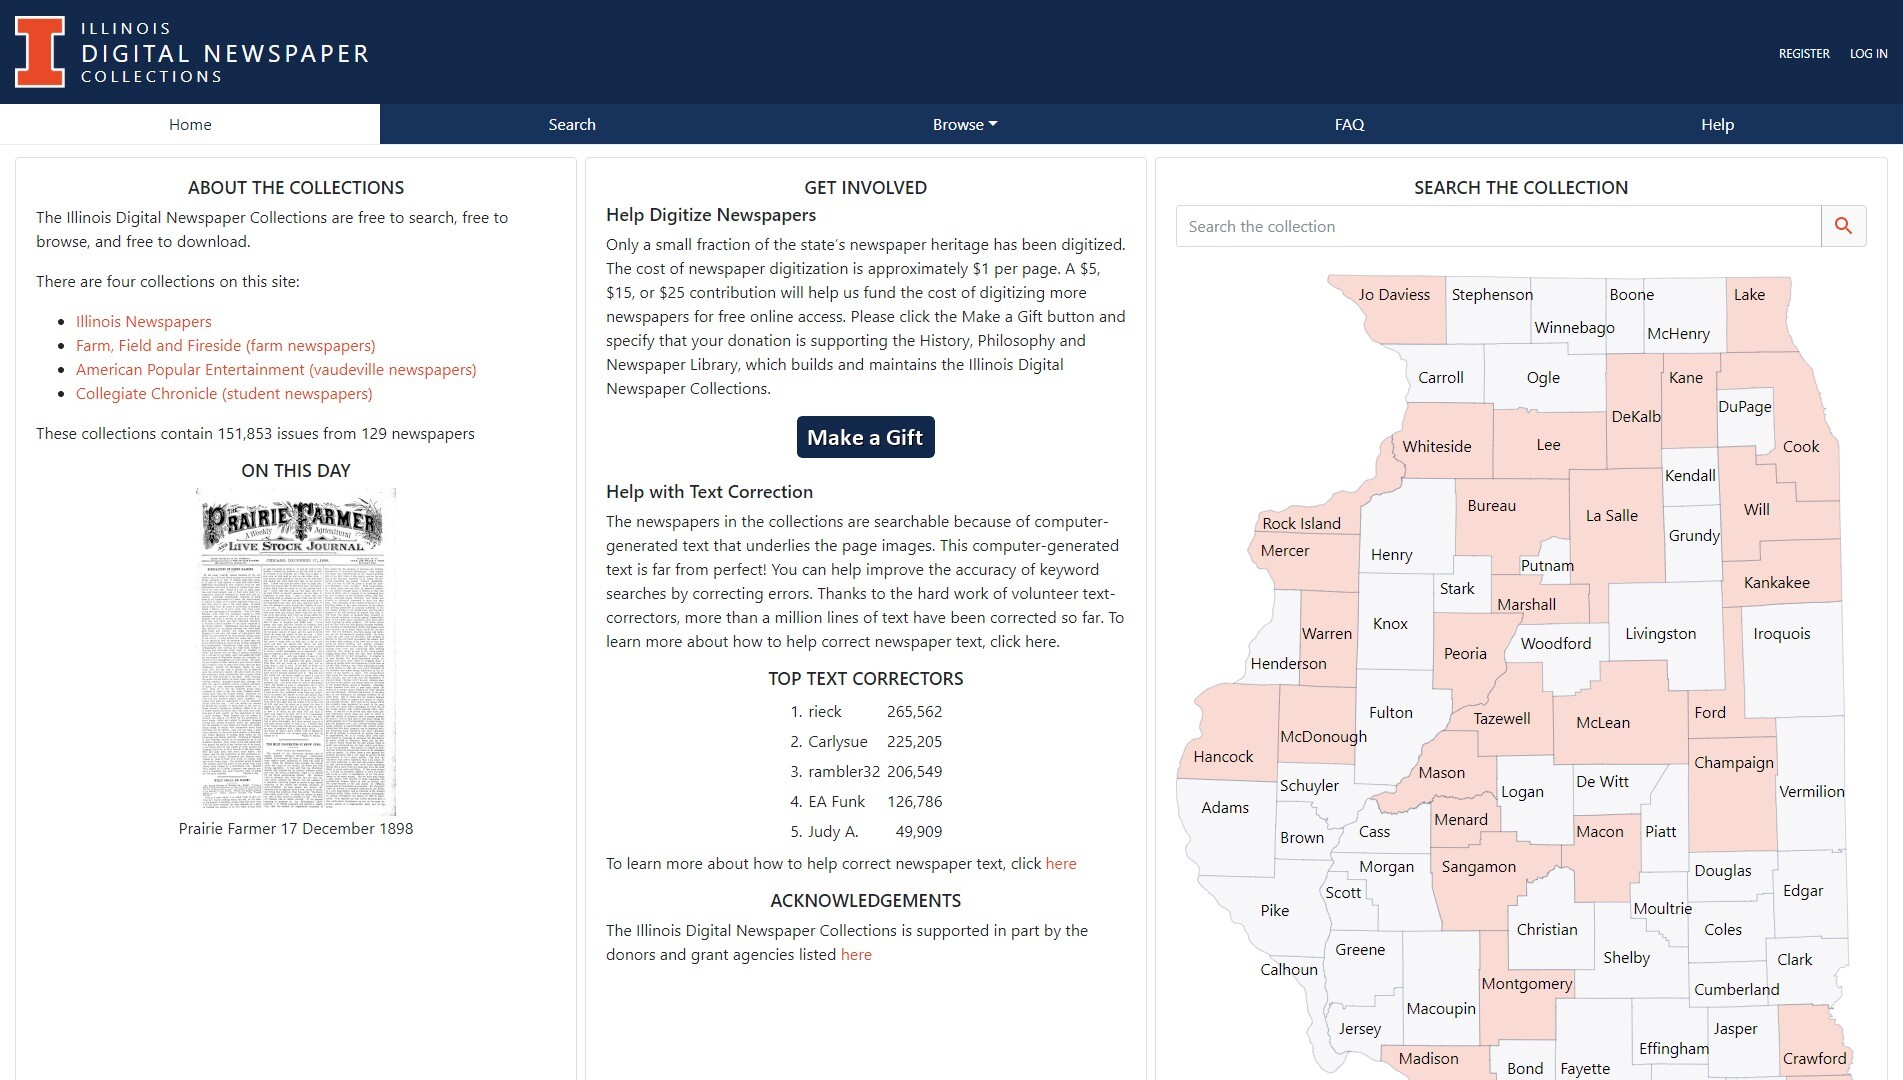This screenshot has width=1903, height=1080.
Task: Click the Make a Gift button
Action: [x=865, y=437]
